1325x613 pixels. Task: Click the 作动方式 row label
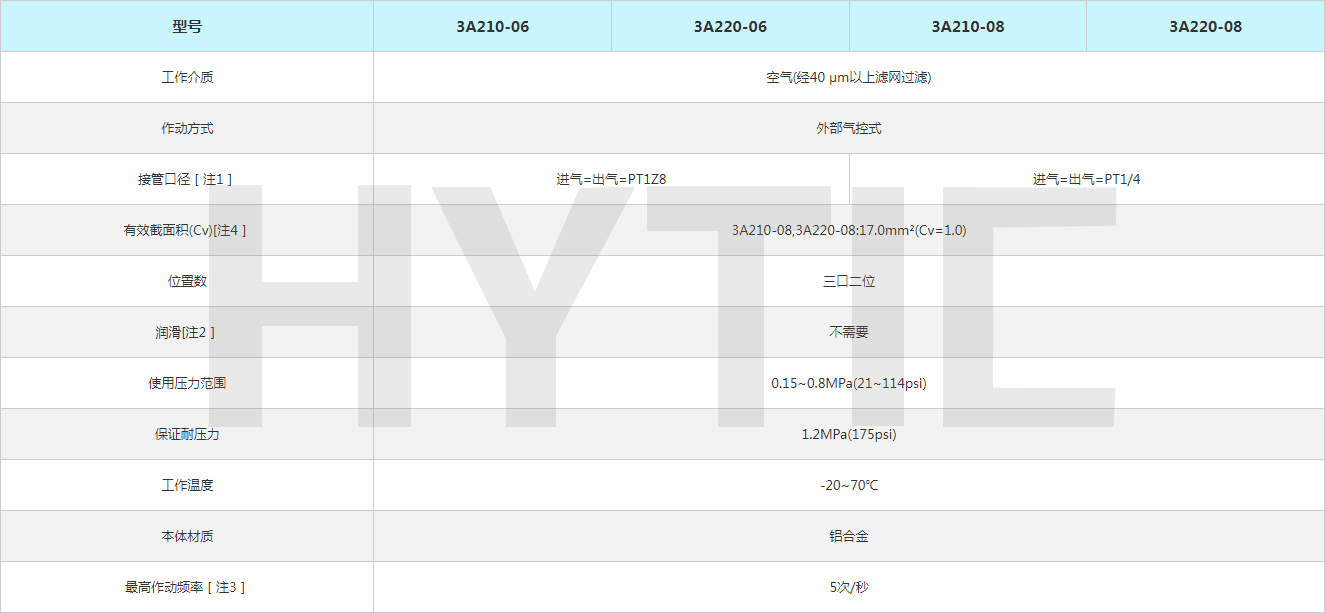[187, 128]
